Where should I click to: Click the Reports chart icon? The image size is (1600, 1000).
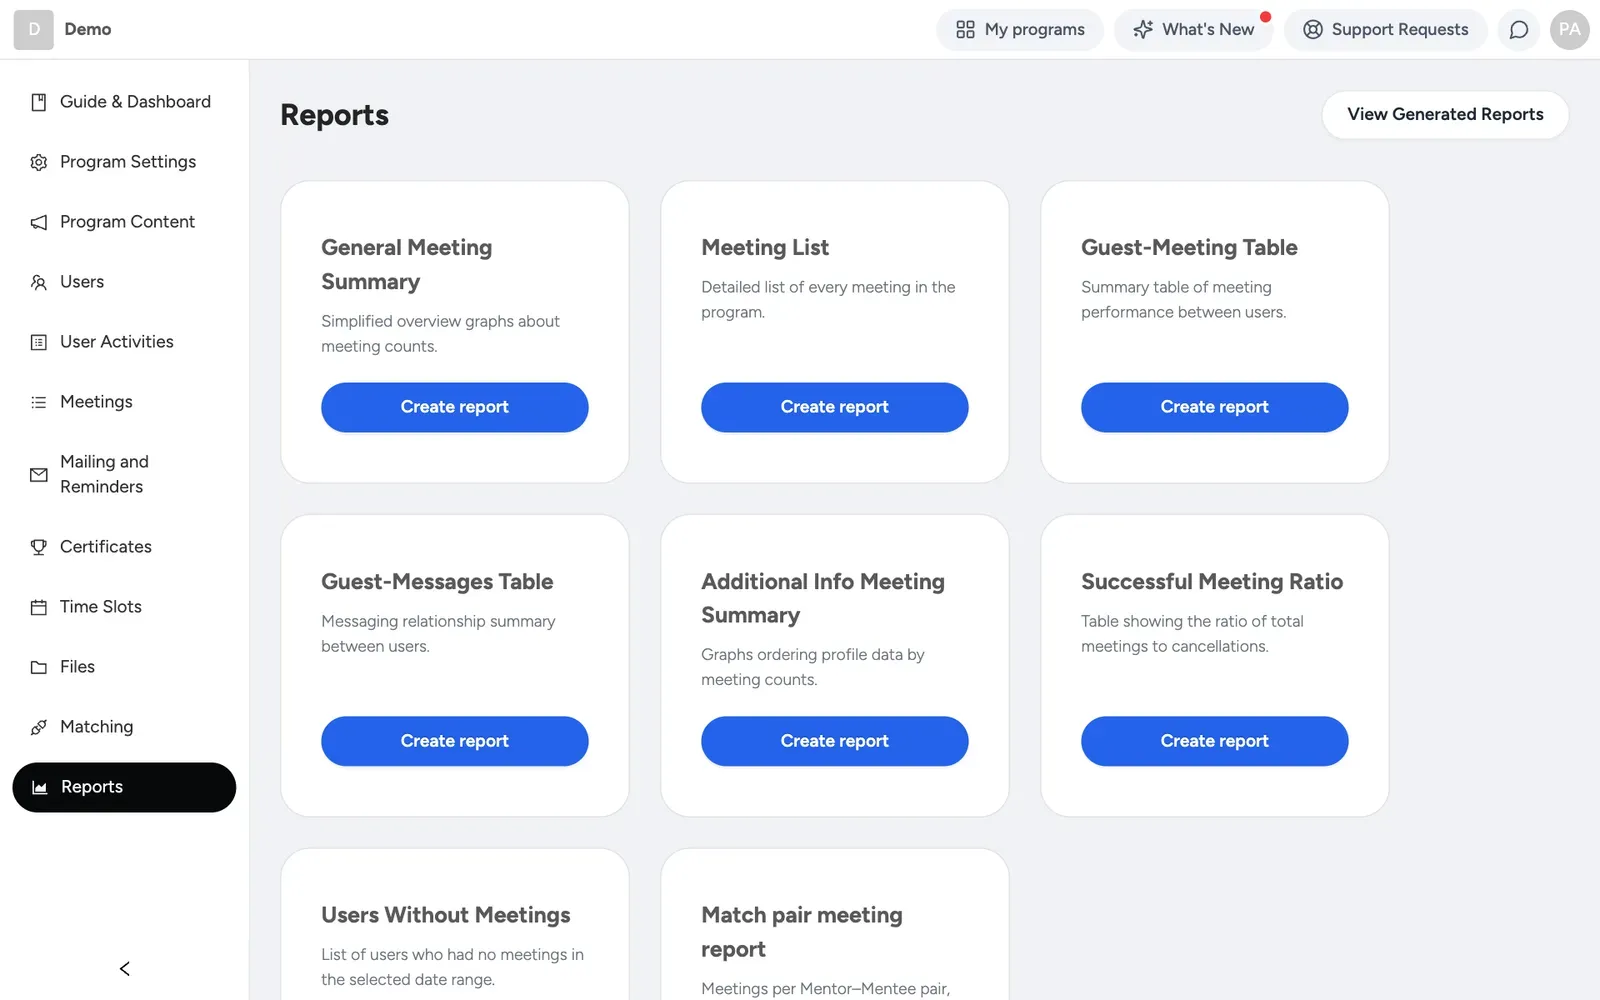point(40,788)
